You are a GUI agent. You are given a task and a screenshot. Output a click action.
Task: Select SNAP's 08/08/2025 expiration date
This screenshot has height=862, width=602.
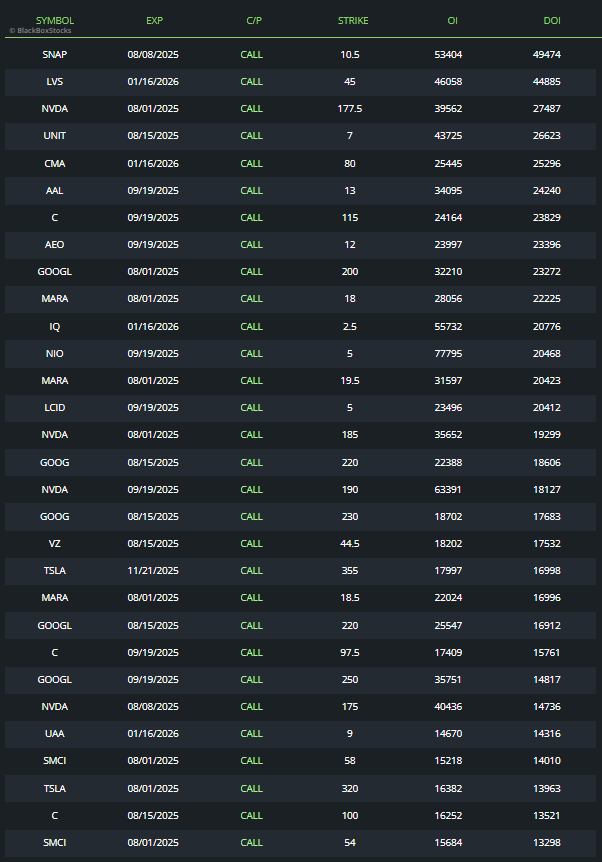coord(153,54)
